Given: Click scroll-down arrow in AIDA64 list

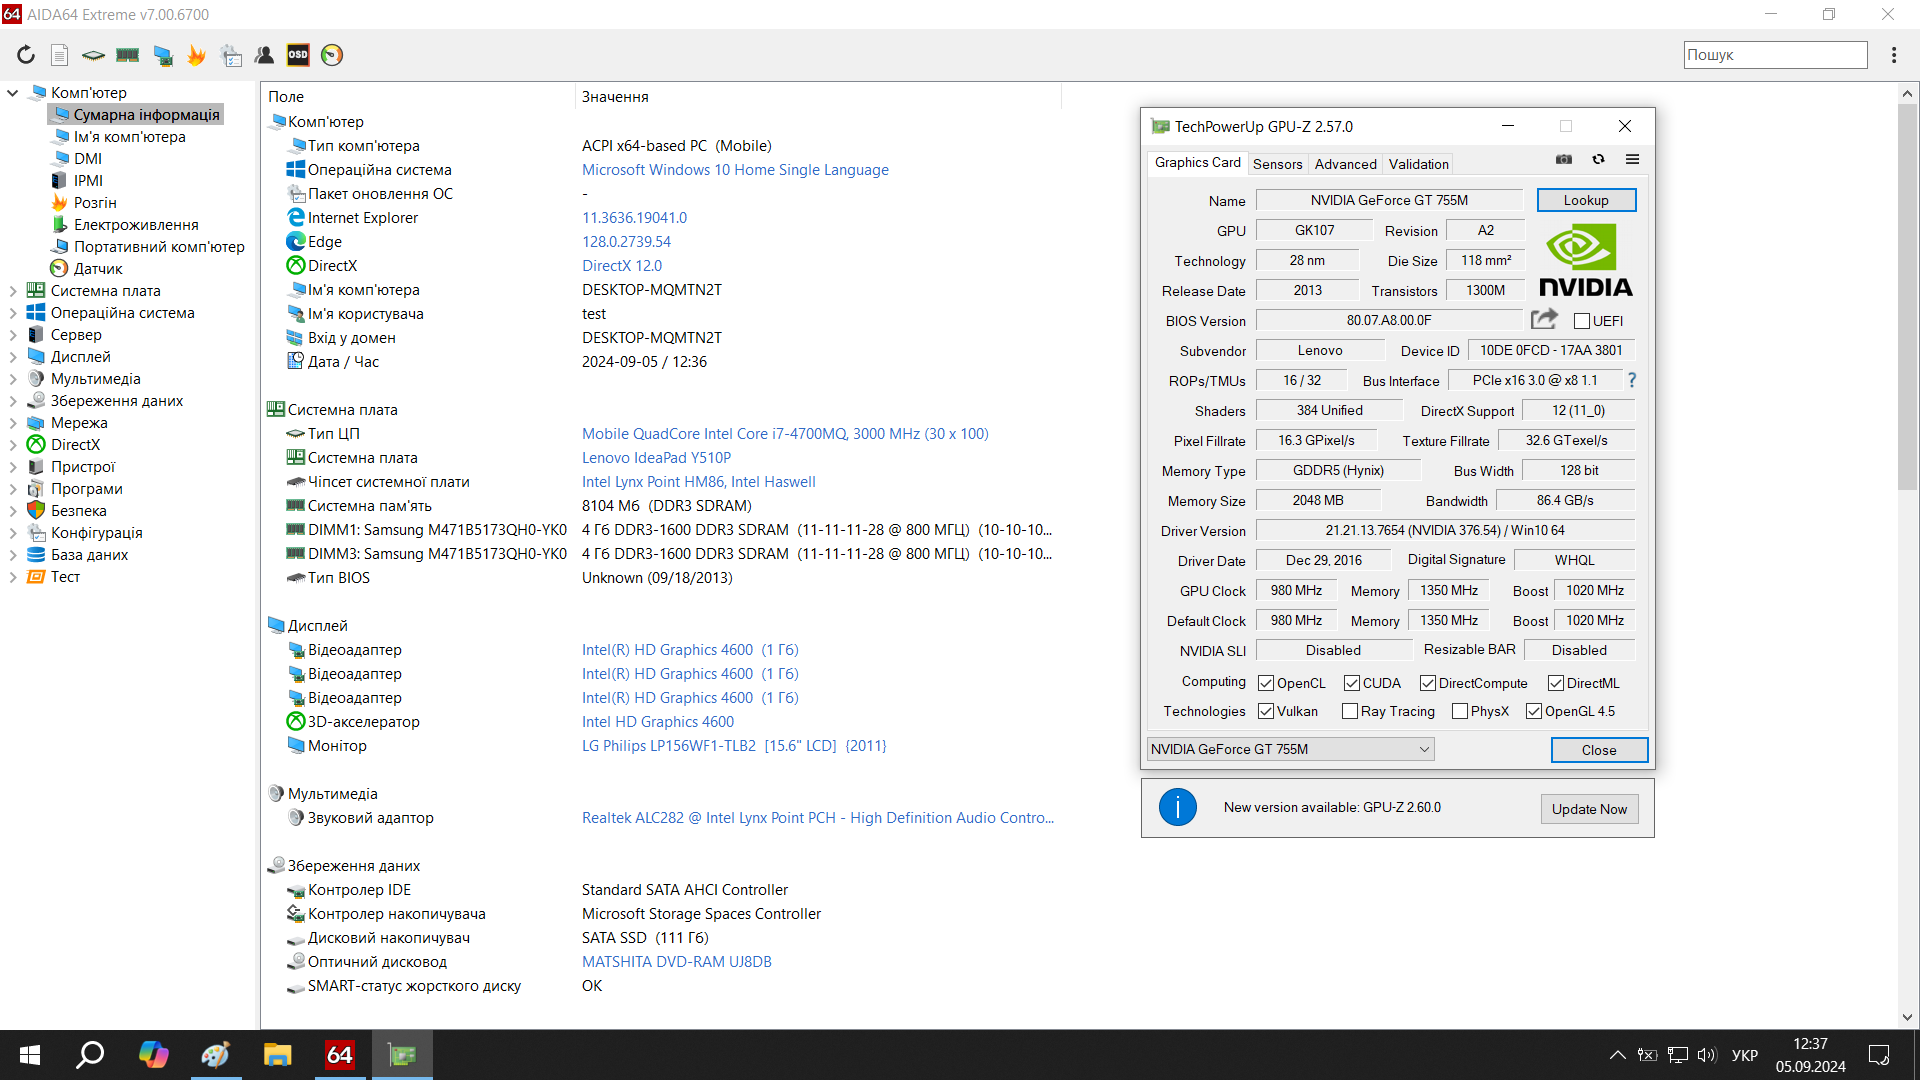Looking at the screenshot, I should 1907,1017.
